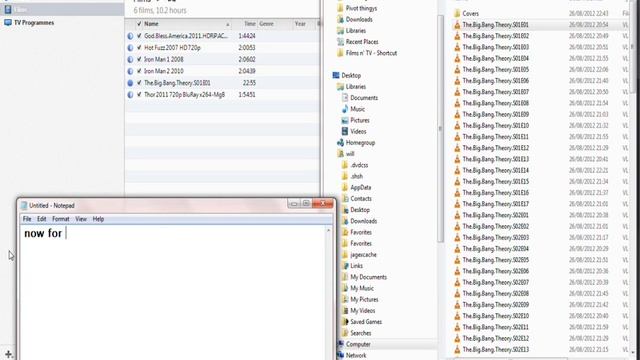Screen dimensions: 640x360
Task: Click the status icon beside Iron Man 1 2008
Action: (130, 60)
